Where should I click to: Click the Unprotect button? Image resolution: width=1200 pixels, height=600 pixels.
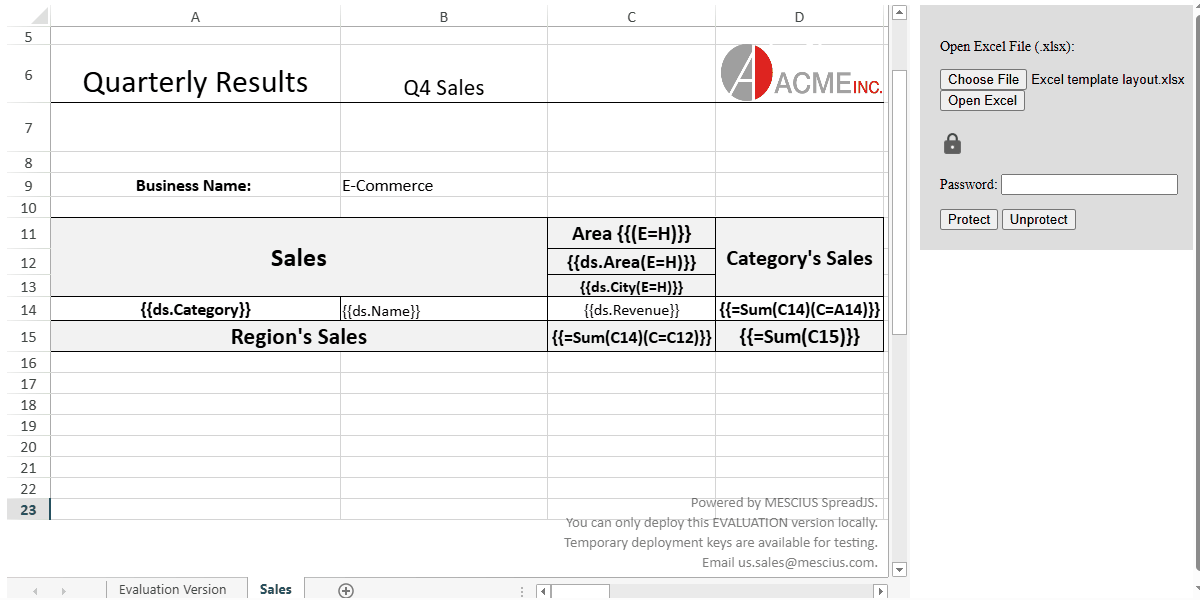(x=1039, y=219)
